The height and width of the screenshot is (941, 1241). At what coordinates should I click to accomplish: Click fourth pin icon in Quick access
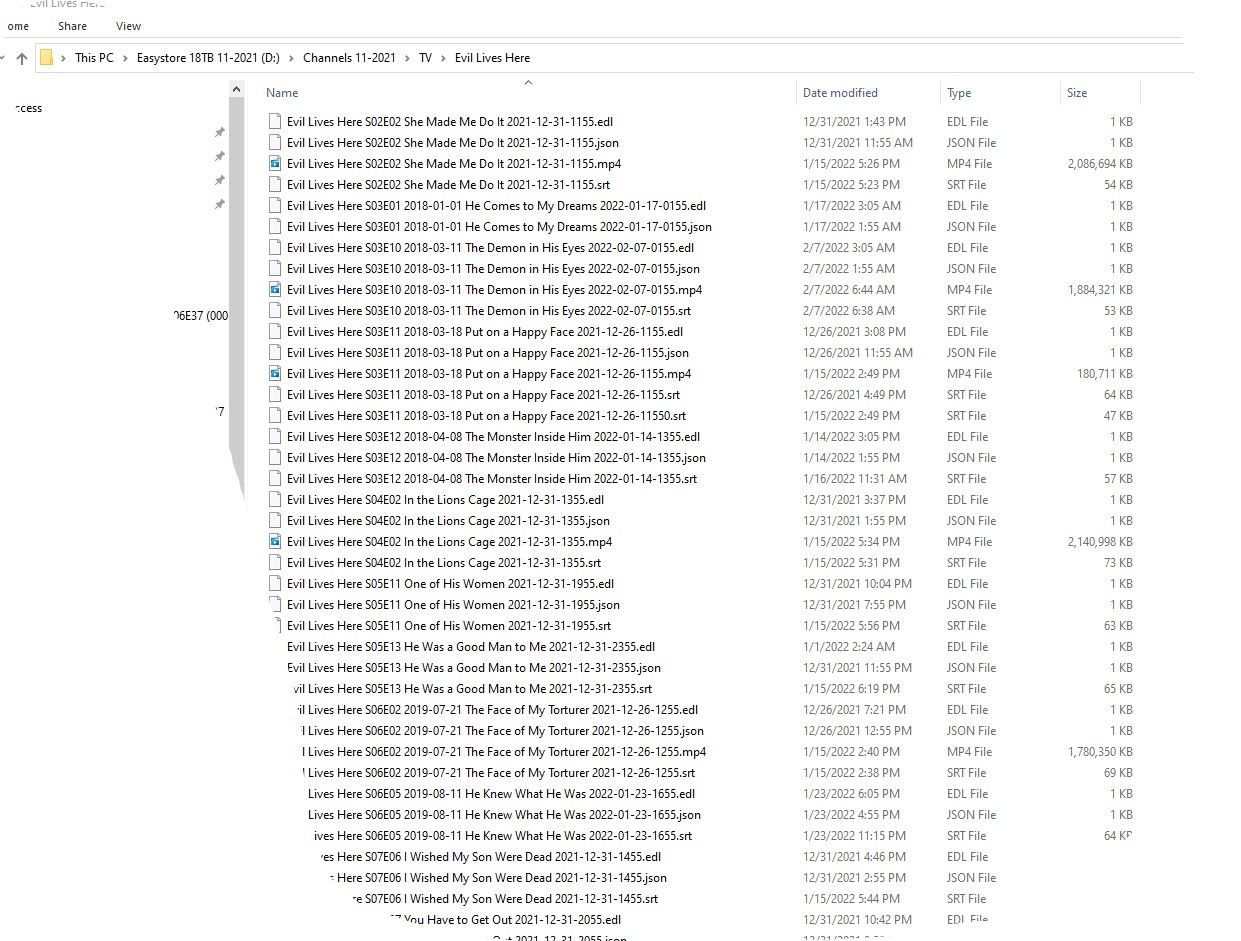(219, 204)
